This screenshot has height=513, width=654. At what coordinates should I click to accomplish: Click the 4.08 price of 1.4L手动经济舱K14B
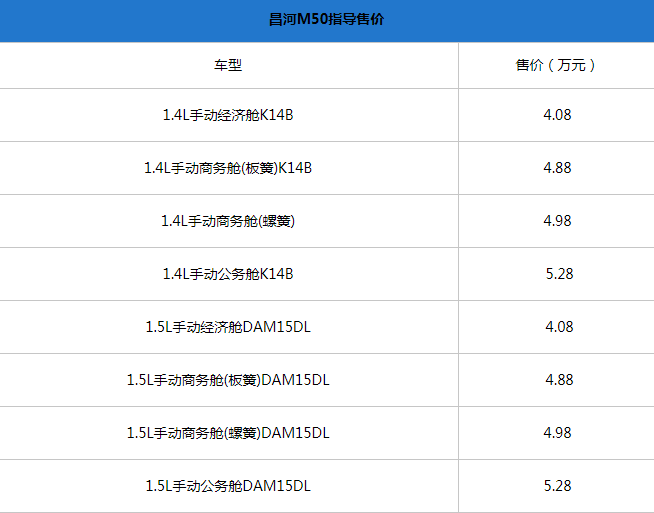(x=557, y=115)
